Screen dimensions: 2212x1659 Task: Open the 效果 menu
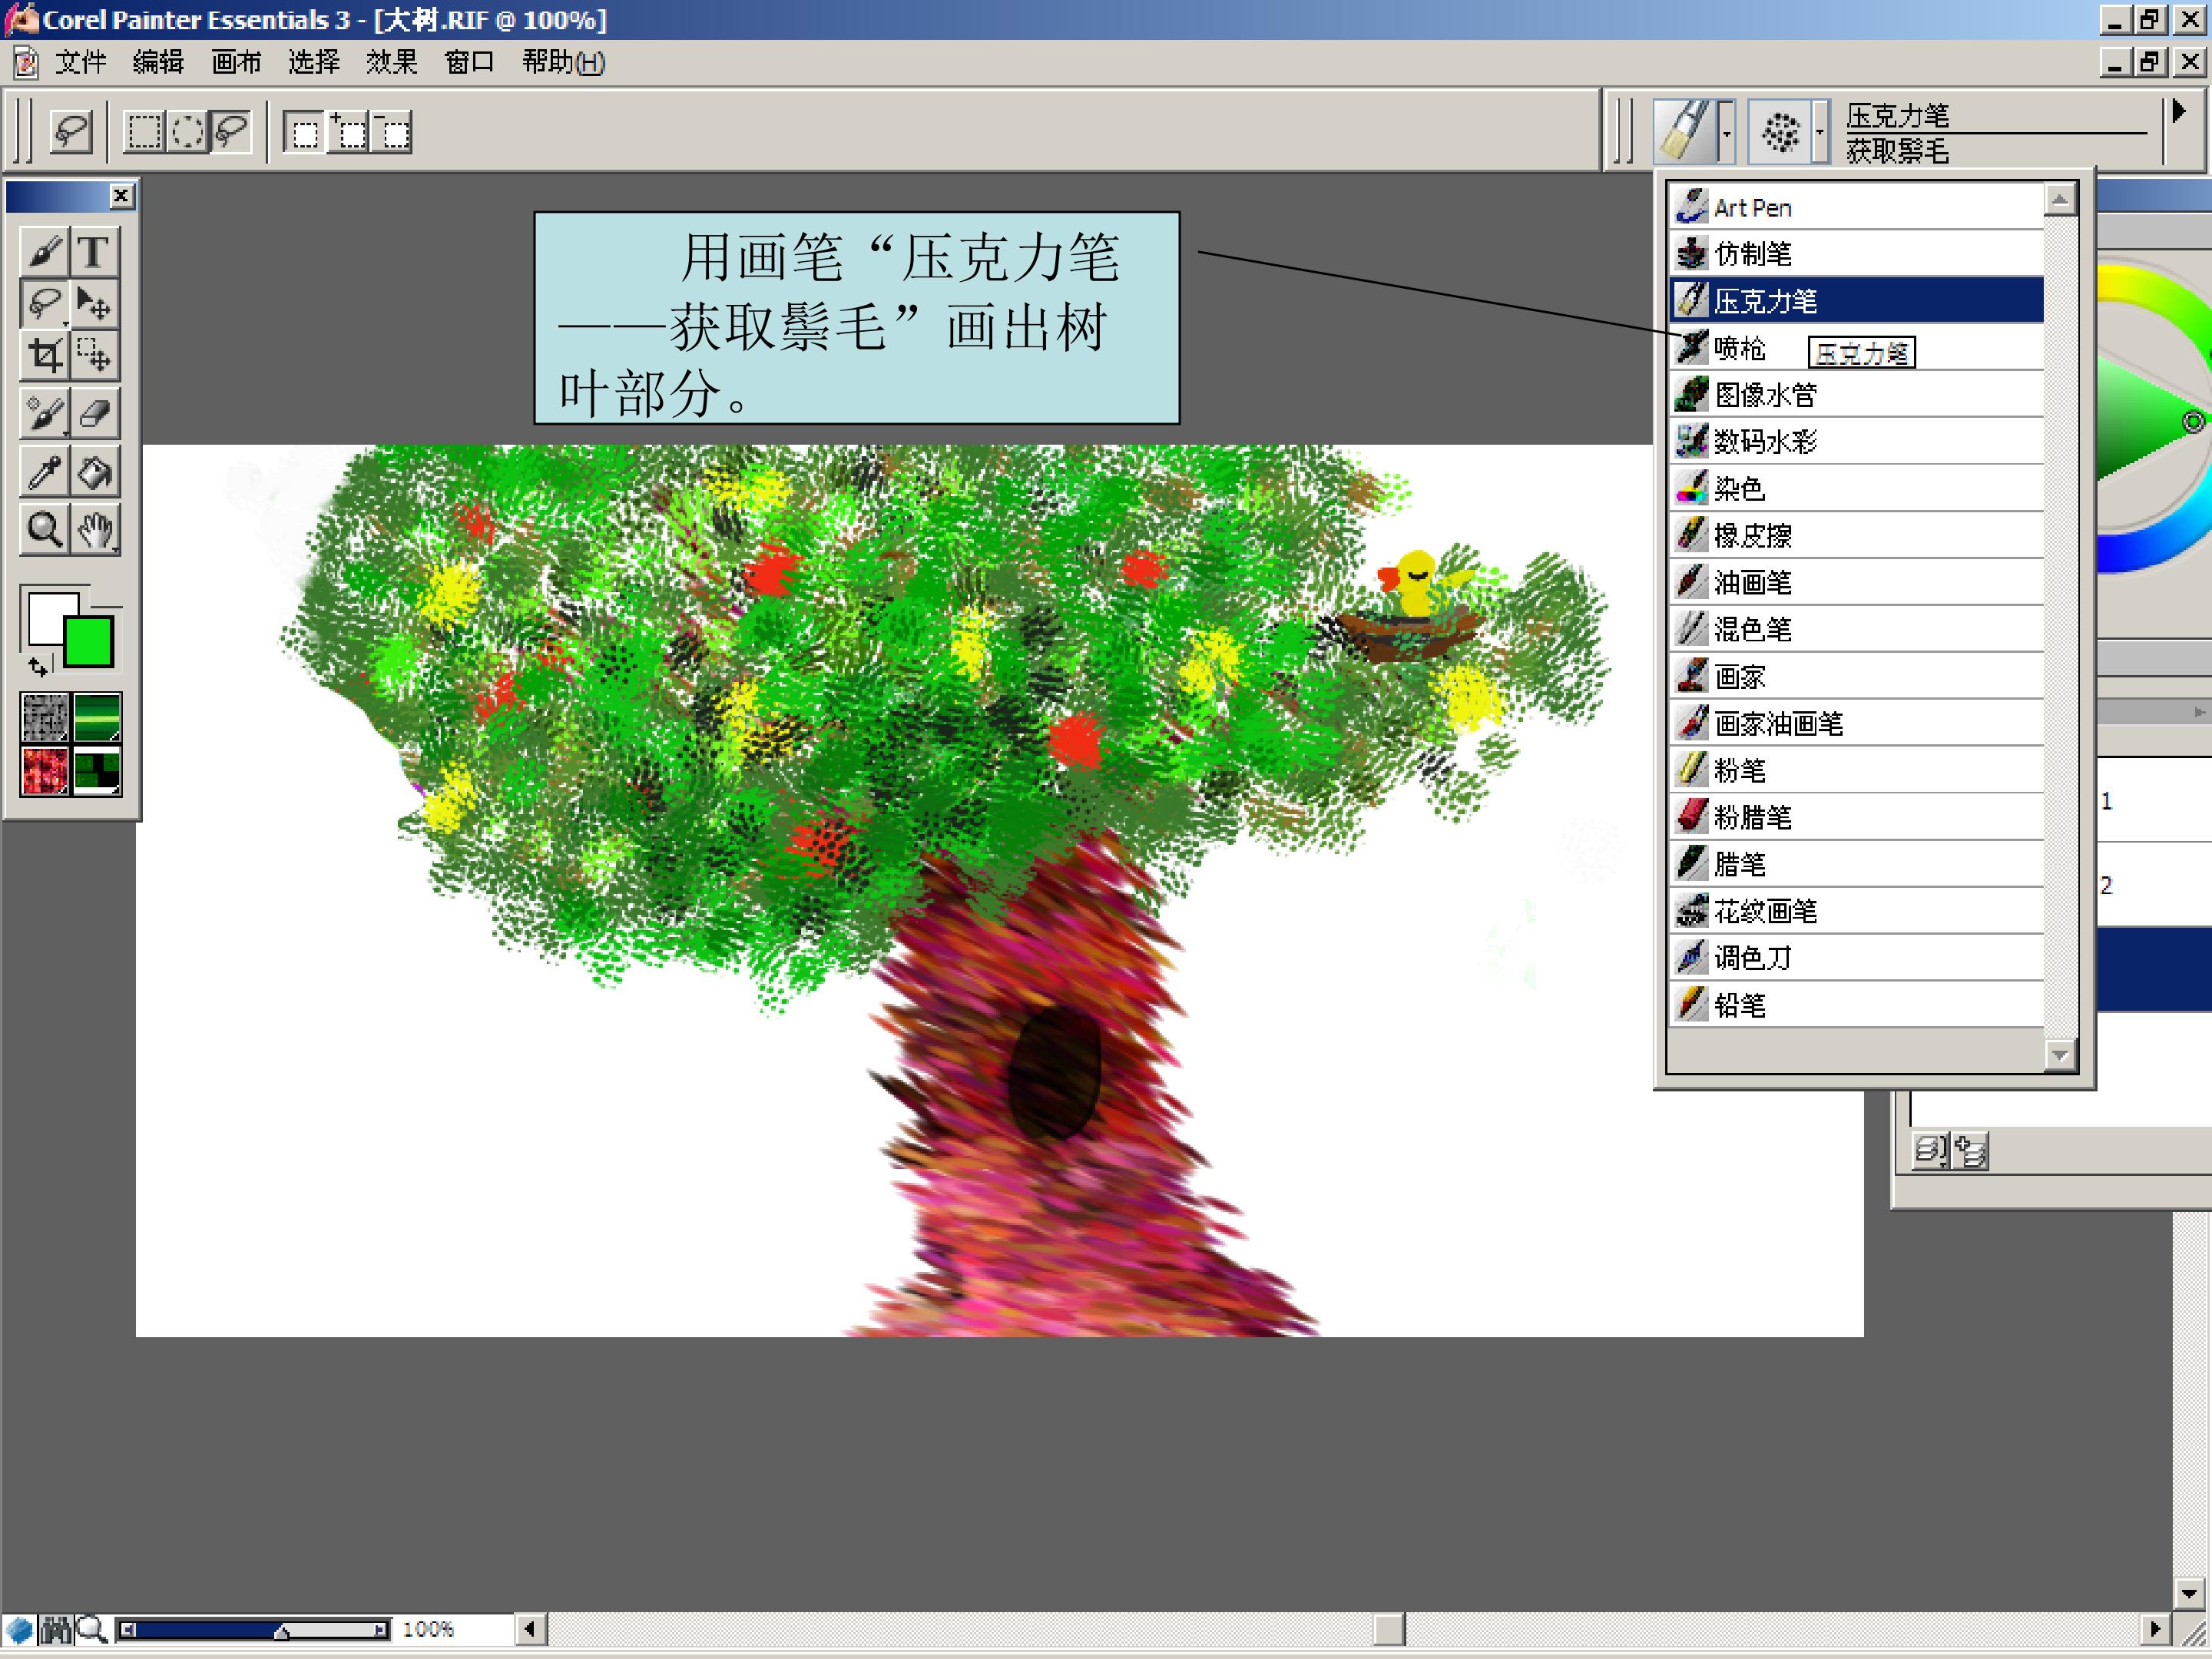(x=391, y=63)
